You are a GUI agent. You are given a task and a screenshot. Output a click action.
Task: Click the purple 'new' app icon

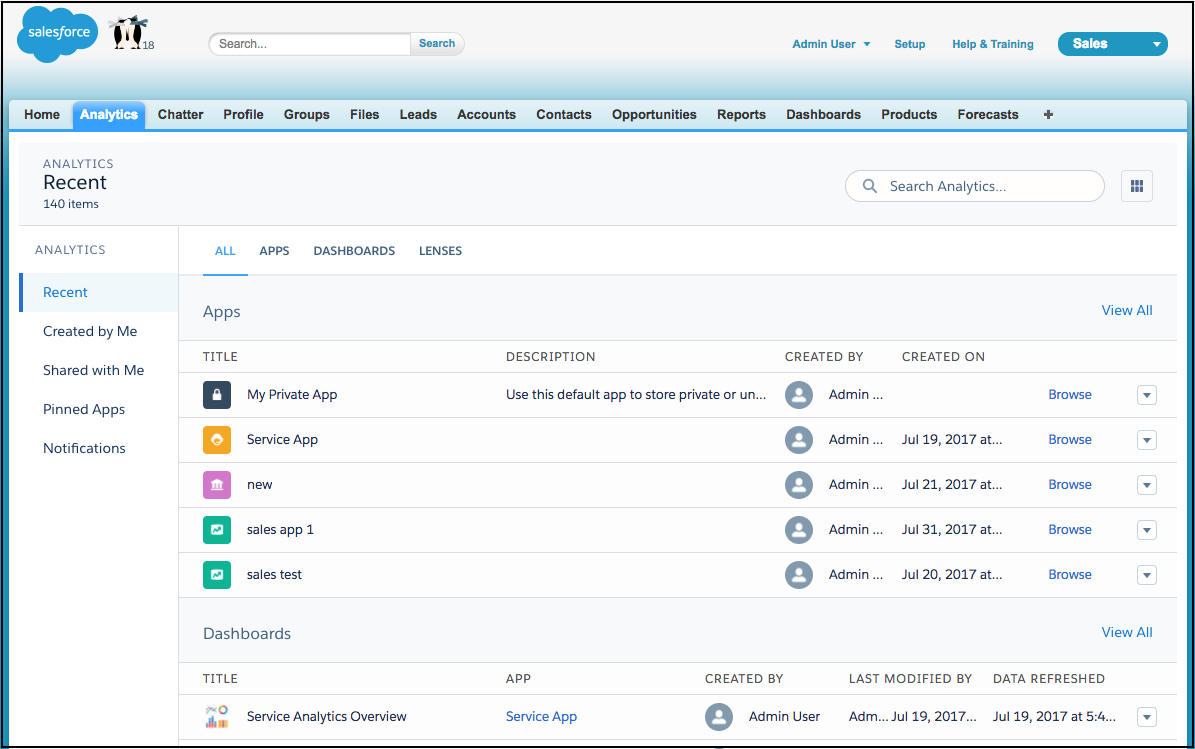[x=217, y=485]
